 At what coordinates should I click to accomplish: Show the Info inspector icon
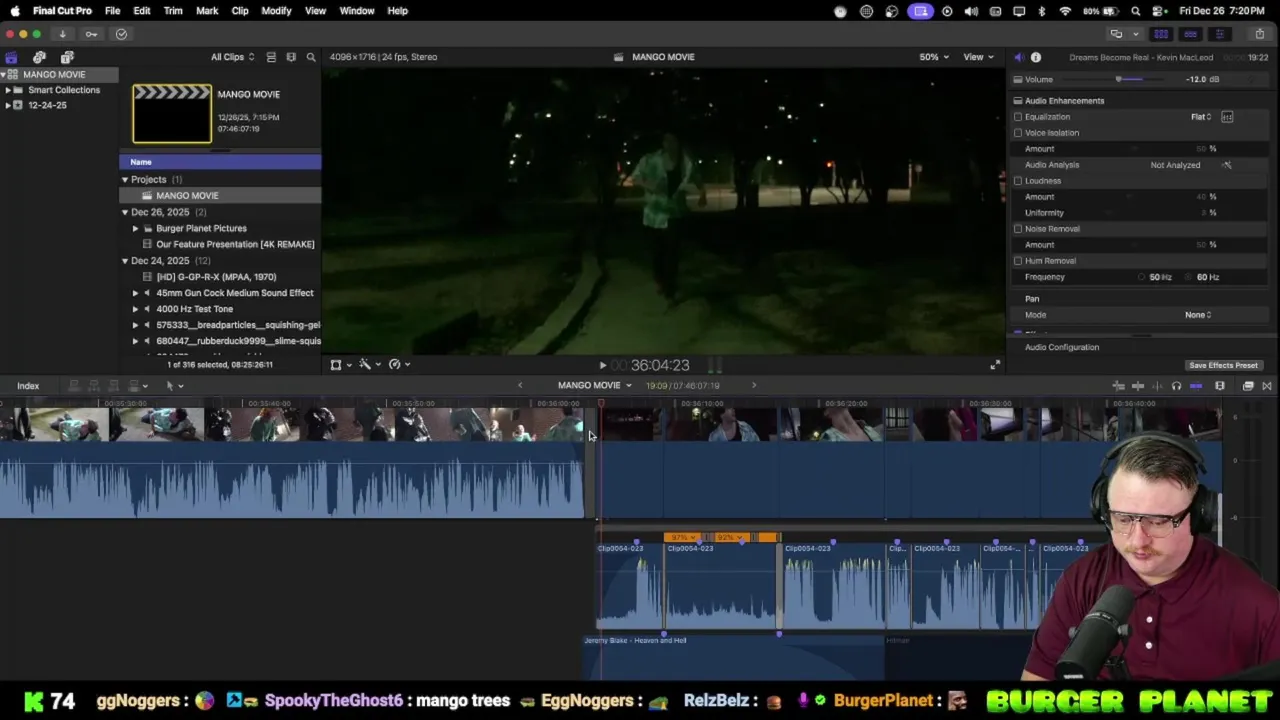[1036, 57]
